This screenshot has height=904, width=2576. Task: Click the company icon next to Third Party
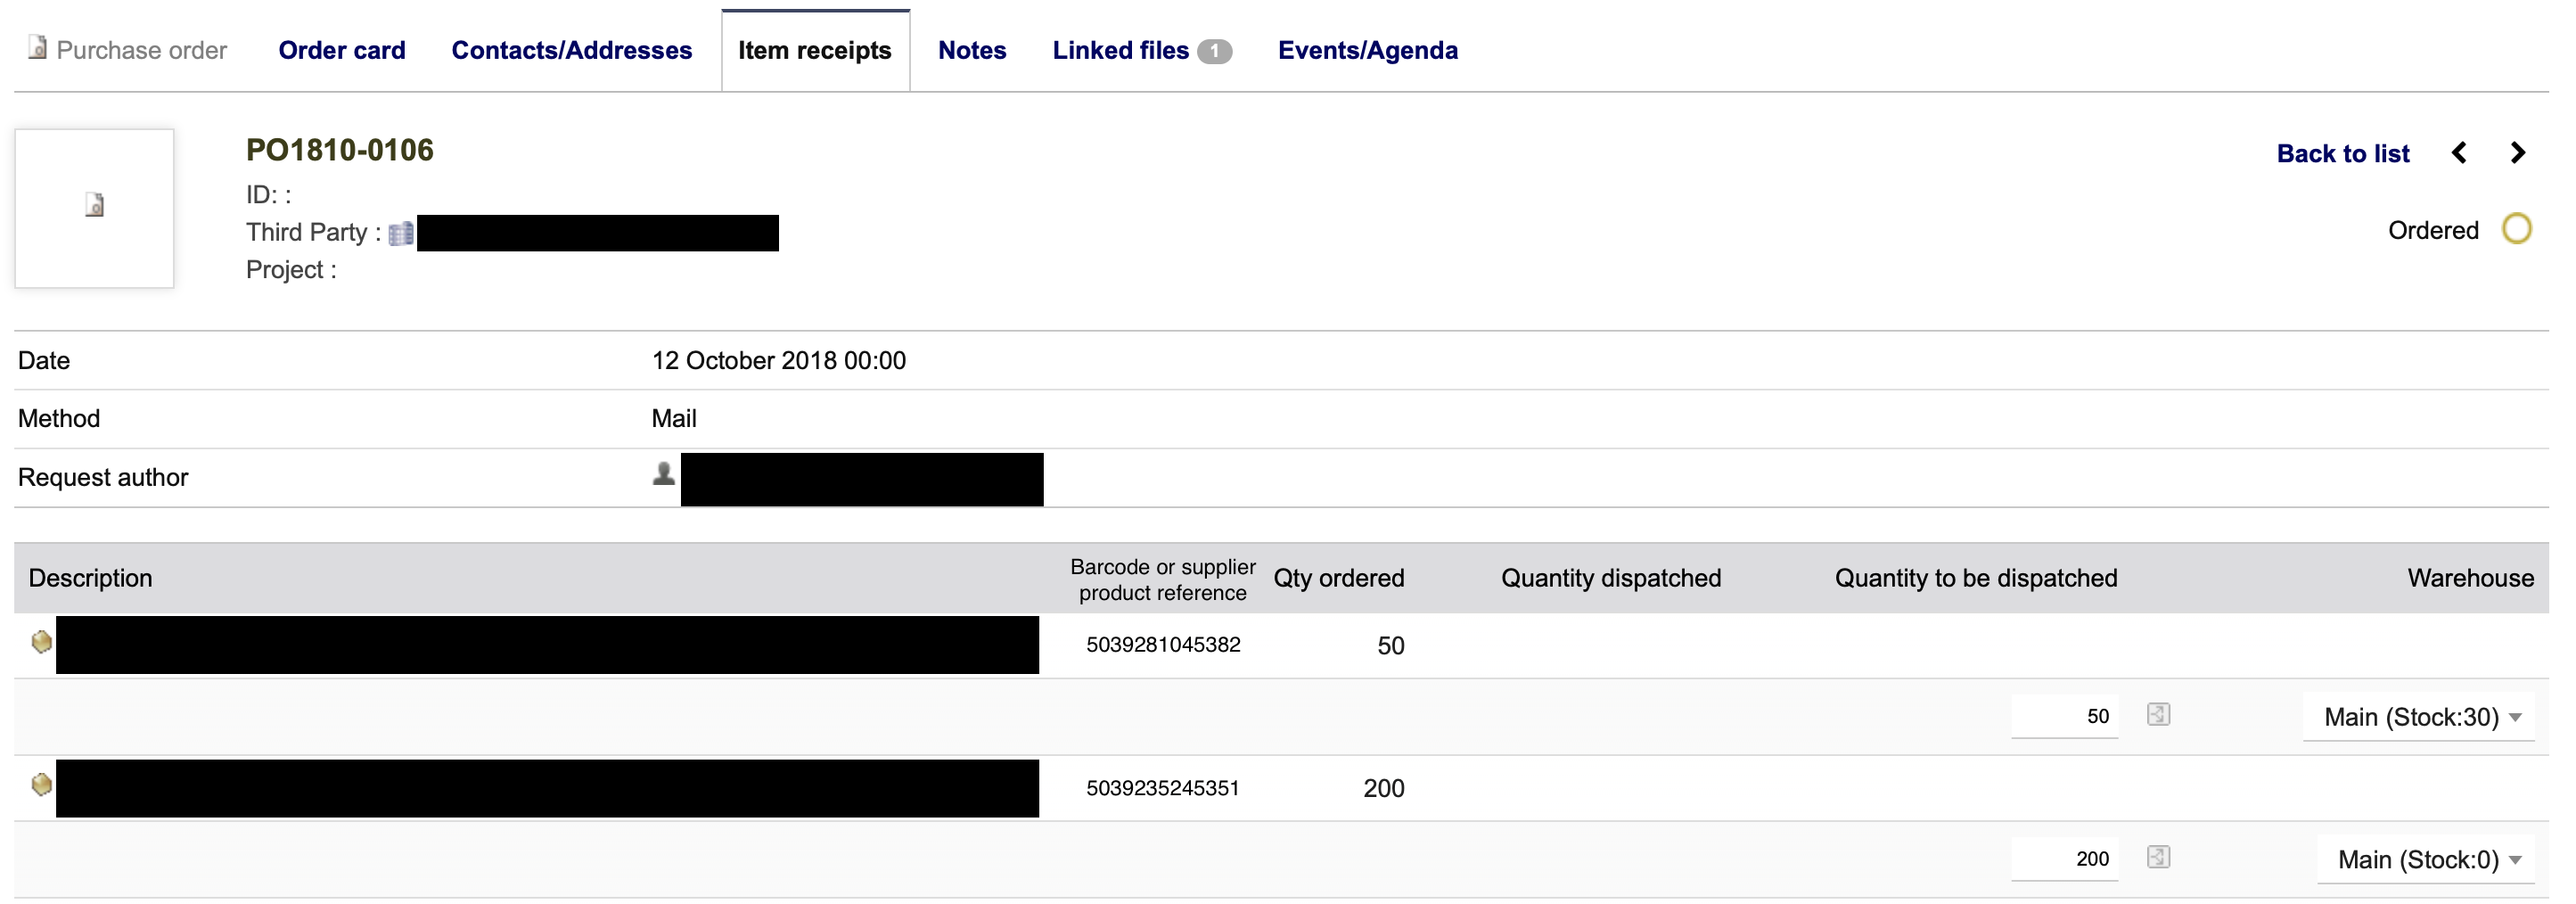tap(400, 232)
